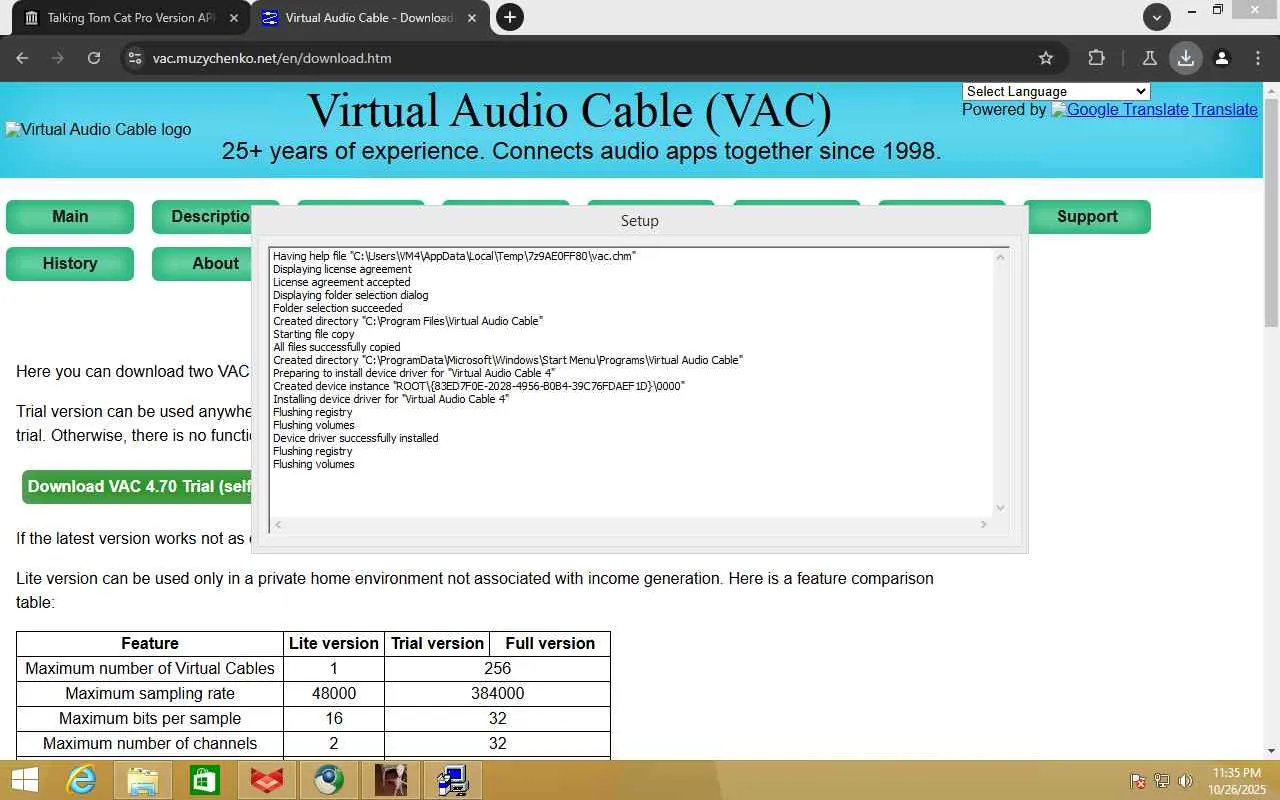This screenshot has height=800, width=1280.
Task: Select the 'Starting file copy' log line
Action: tap(313, 334)
